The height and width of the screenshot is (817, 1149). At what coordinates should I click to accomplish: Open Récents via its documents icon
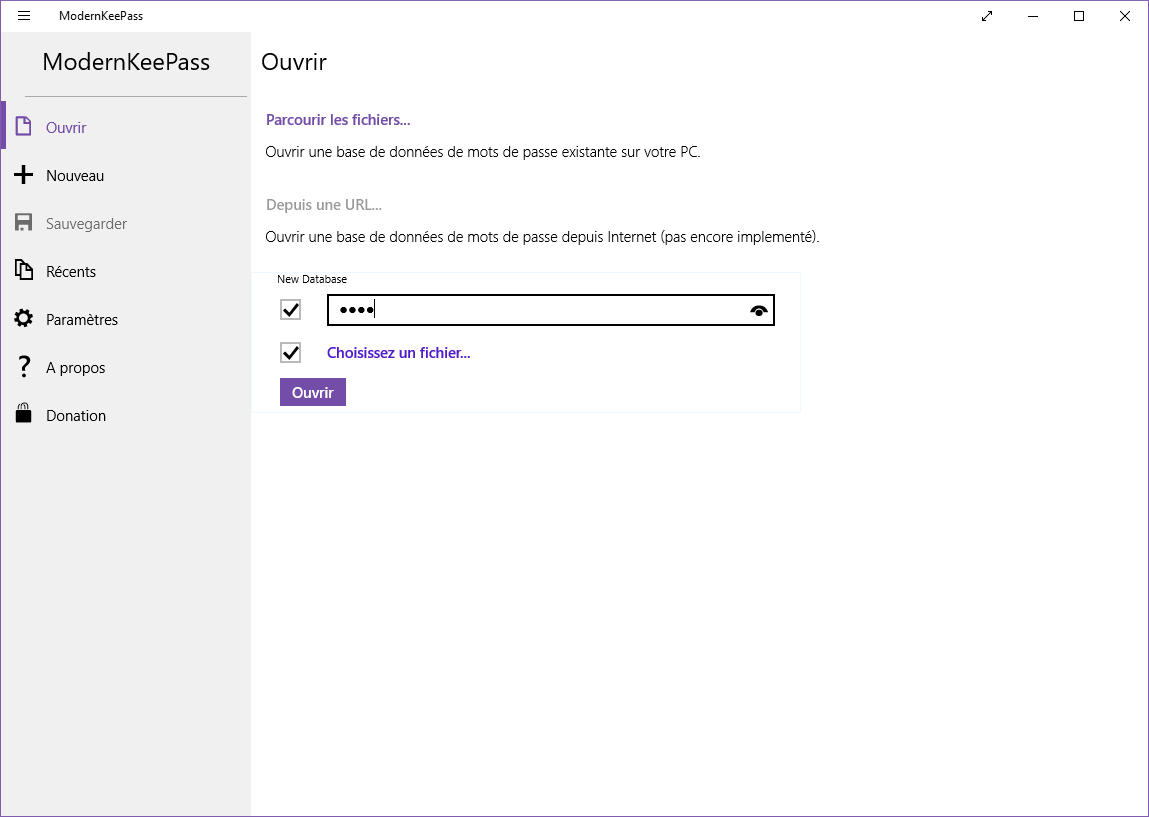[x=24, y=271]
